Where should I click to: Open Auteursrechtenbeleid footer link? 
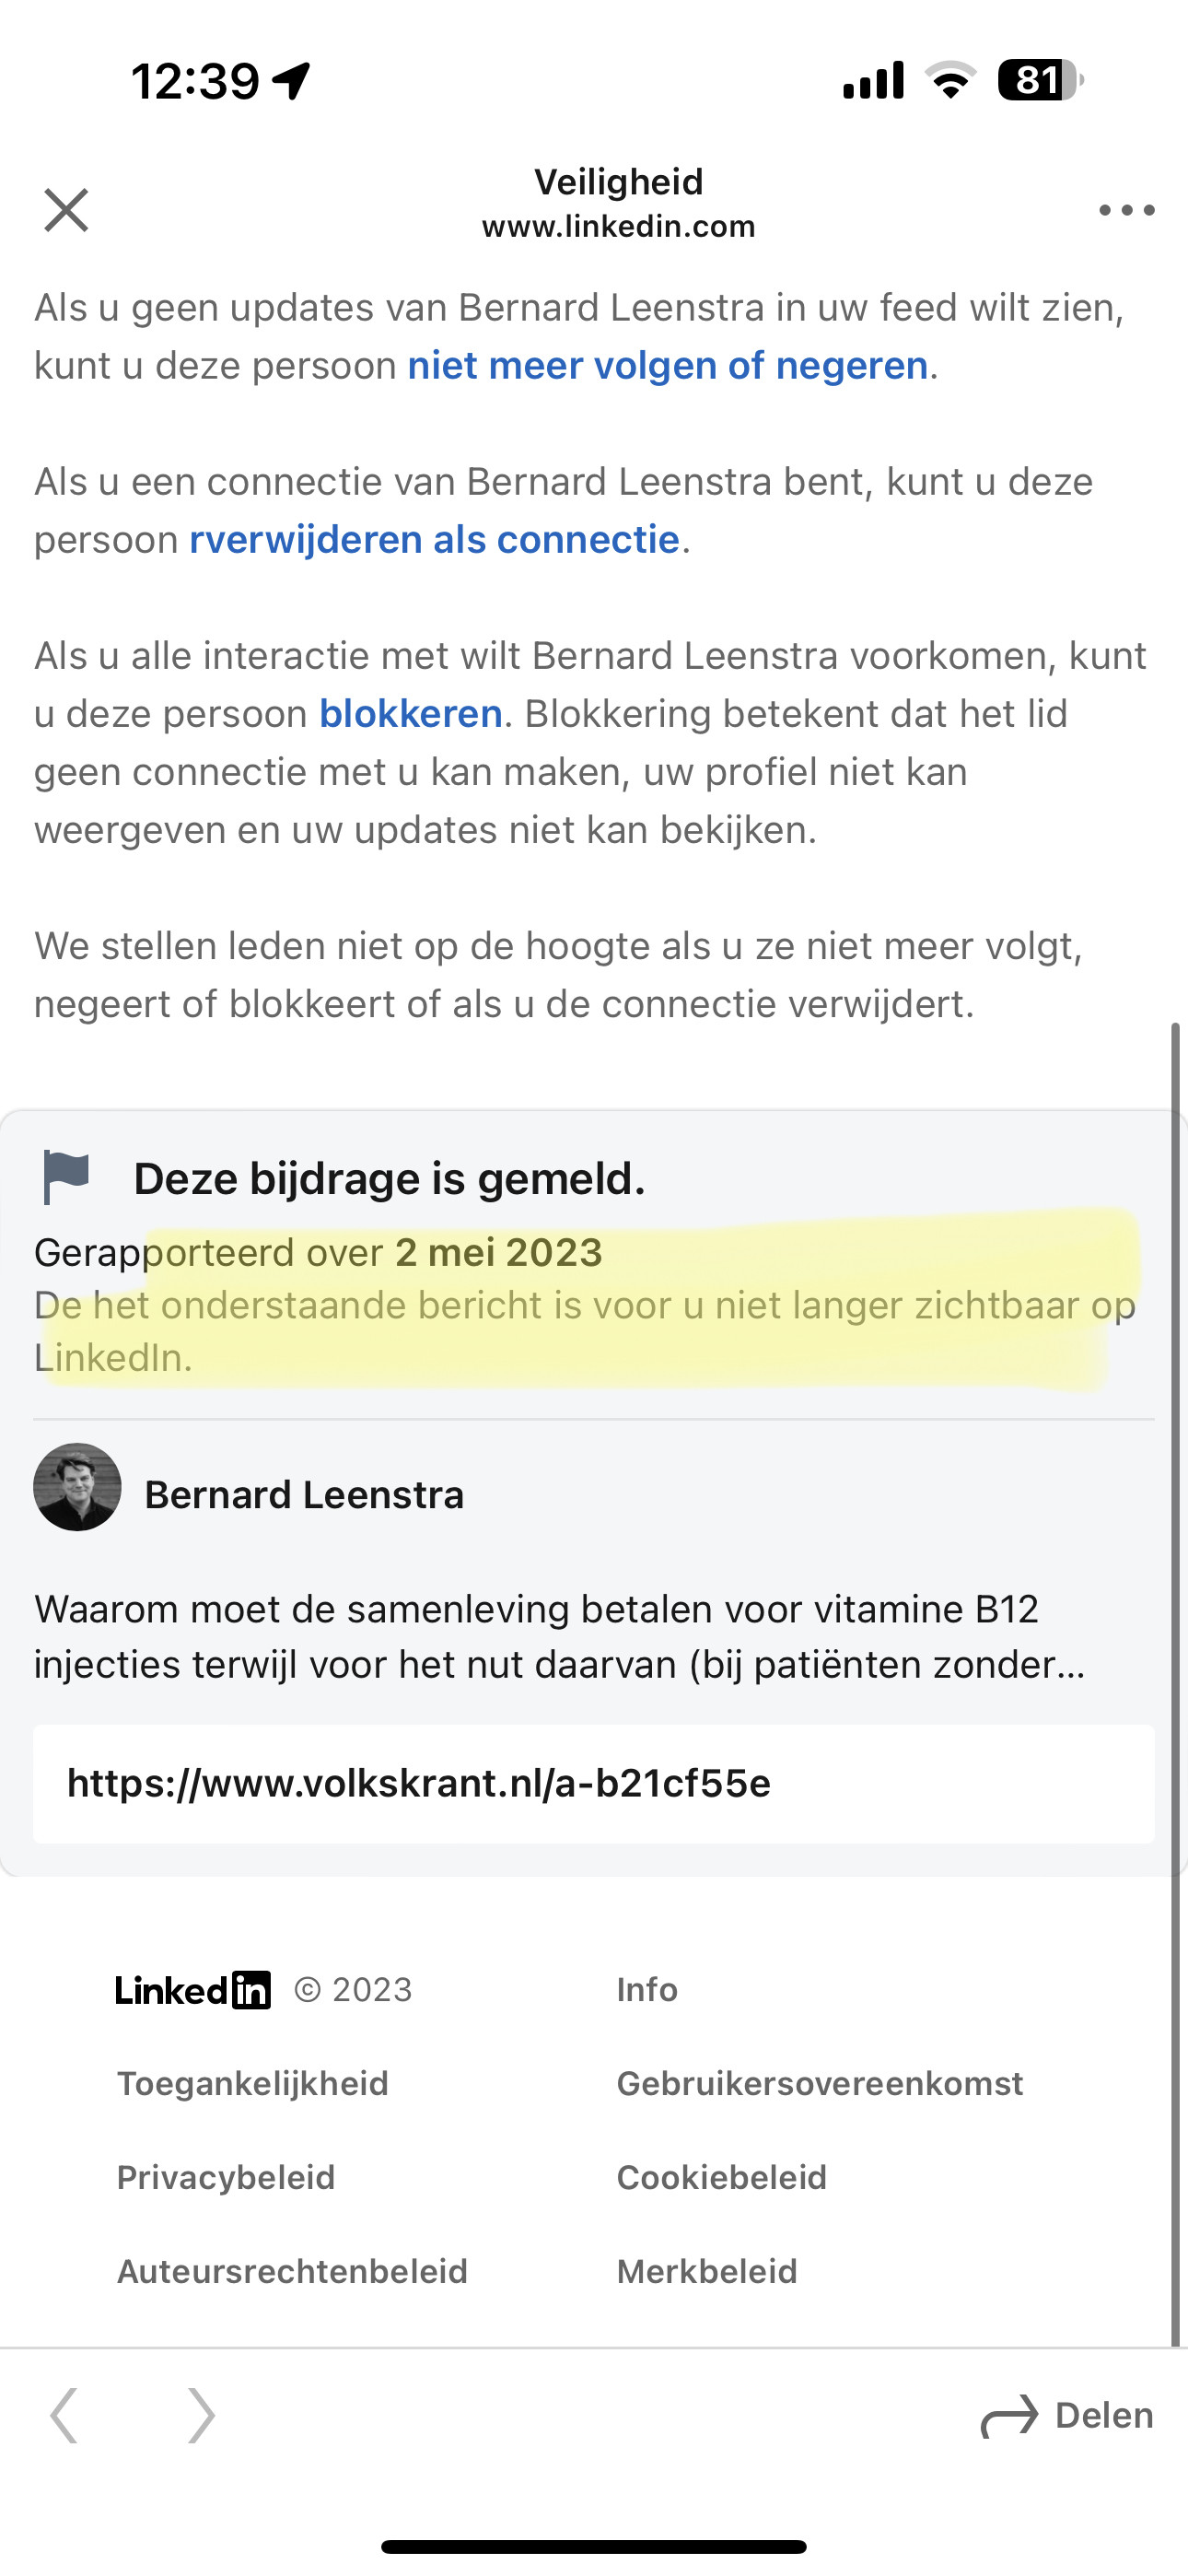292,2272
